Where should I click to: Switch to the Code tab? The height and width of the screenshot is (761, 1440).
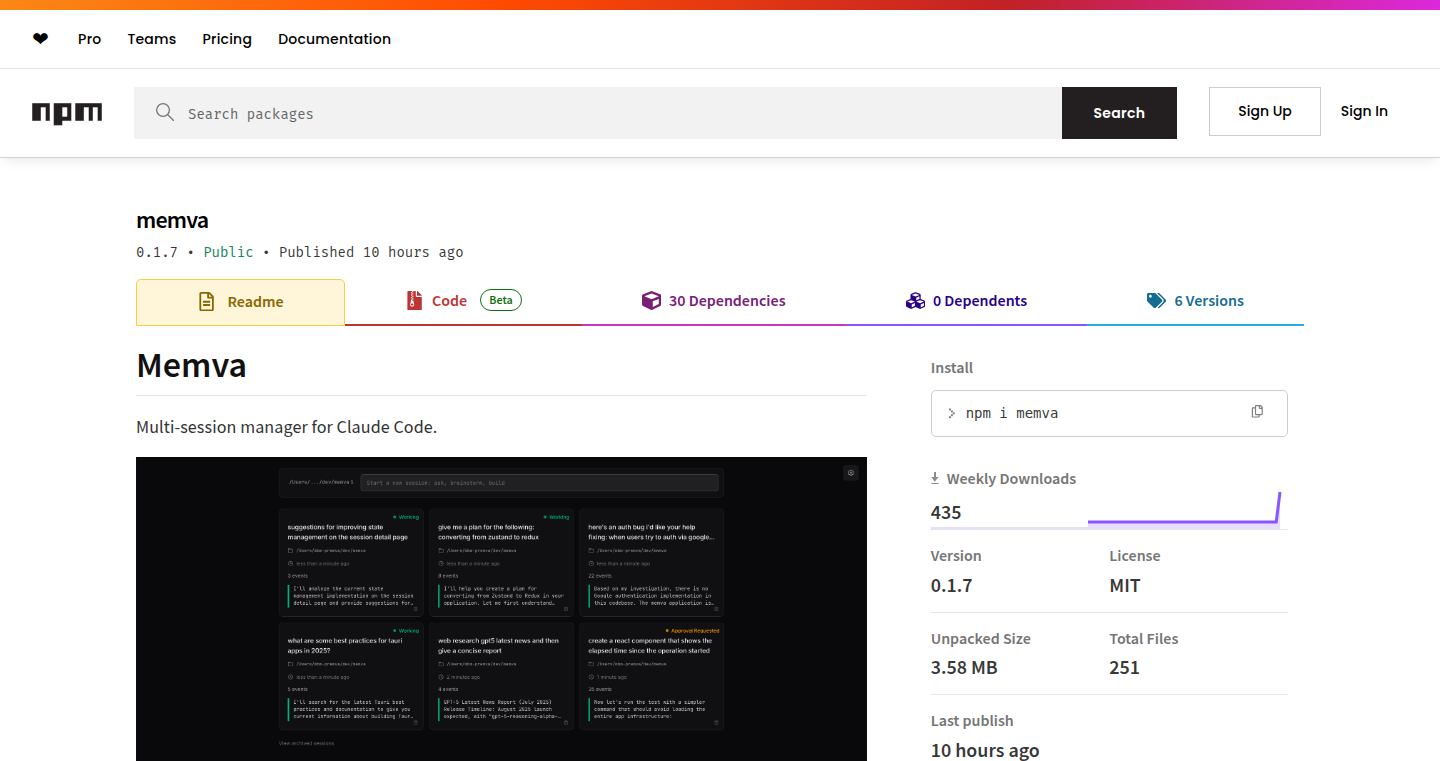point(463,301)
